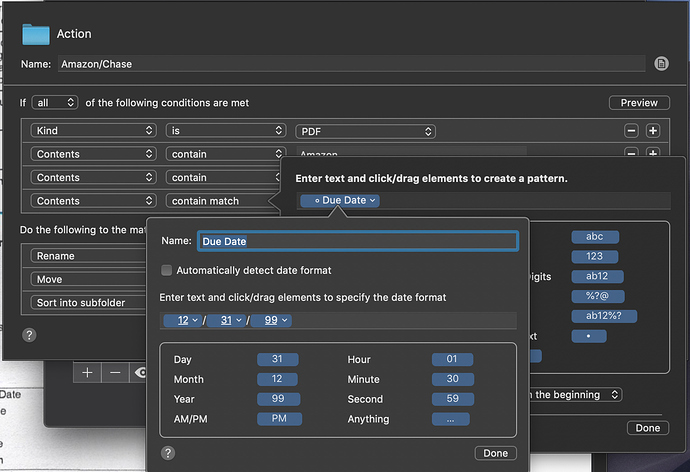Select the 123 digits token
The height and width of the screenshot is (472, 690).
[x=595, y=256]
